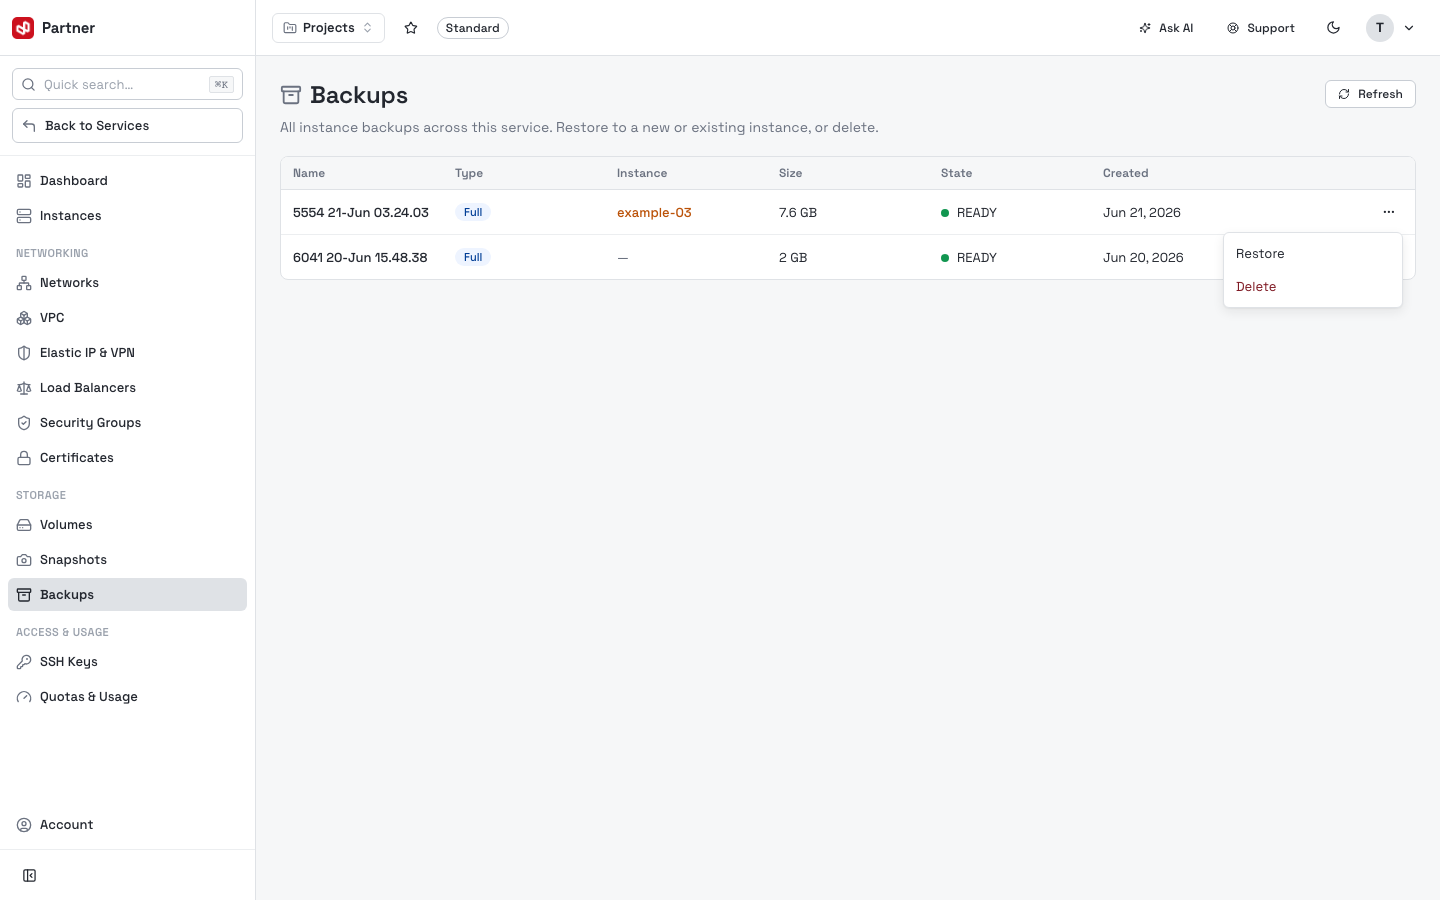The height and width of the screenshot is (900, 1440).
Task: Click the Elastic IP & VPN shield icon
Action: [x=24, y=353]
